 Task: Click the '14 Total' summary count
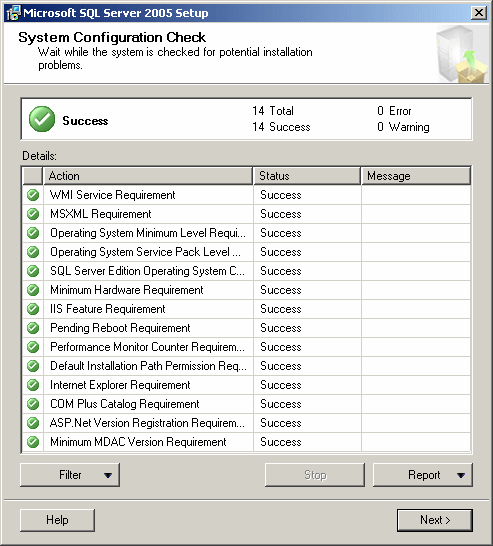click(273, 111)
